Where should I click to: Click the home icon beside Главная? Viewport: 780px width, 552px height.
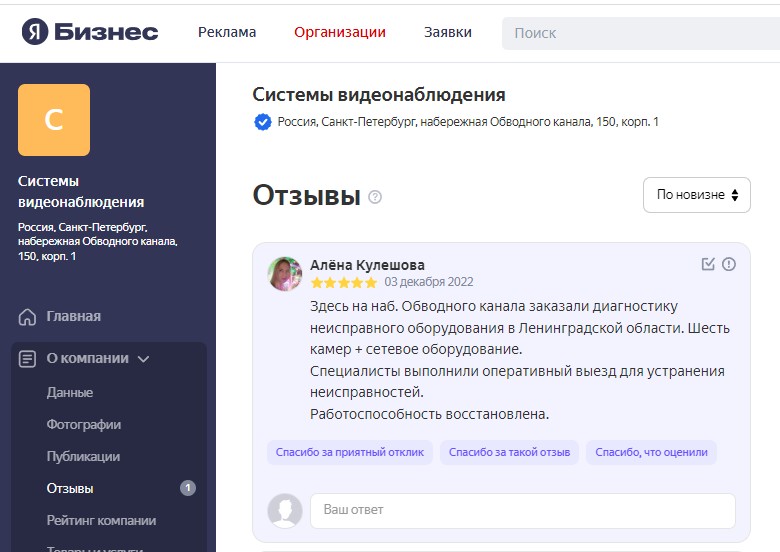(28, 317)
